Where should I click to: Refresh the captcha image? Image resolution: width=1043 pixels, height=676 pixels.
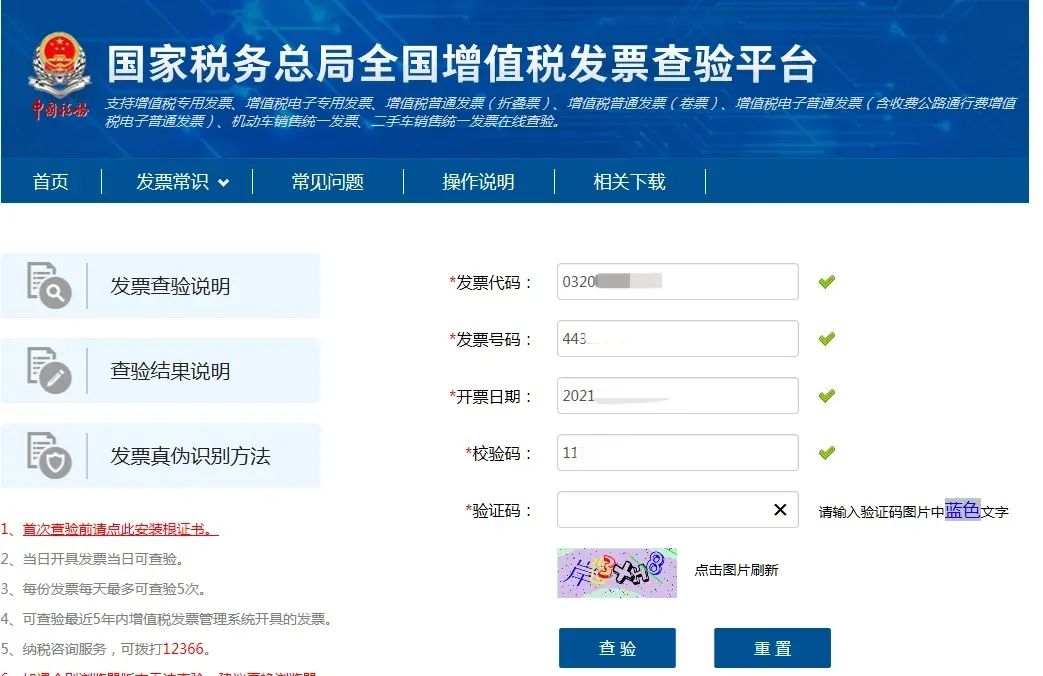click(617, 573)
